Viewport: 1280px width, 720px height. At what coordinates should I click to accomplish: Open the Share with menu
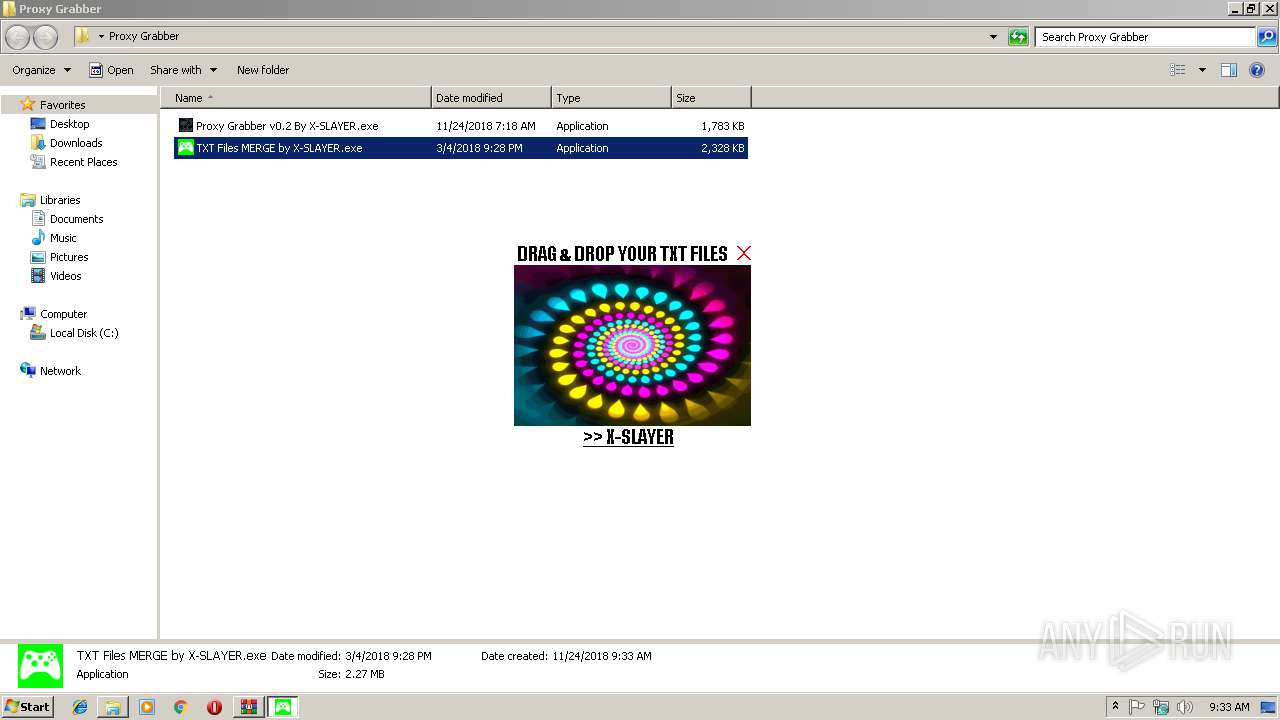183,70
